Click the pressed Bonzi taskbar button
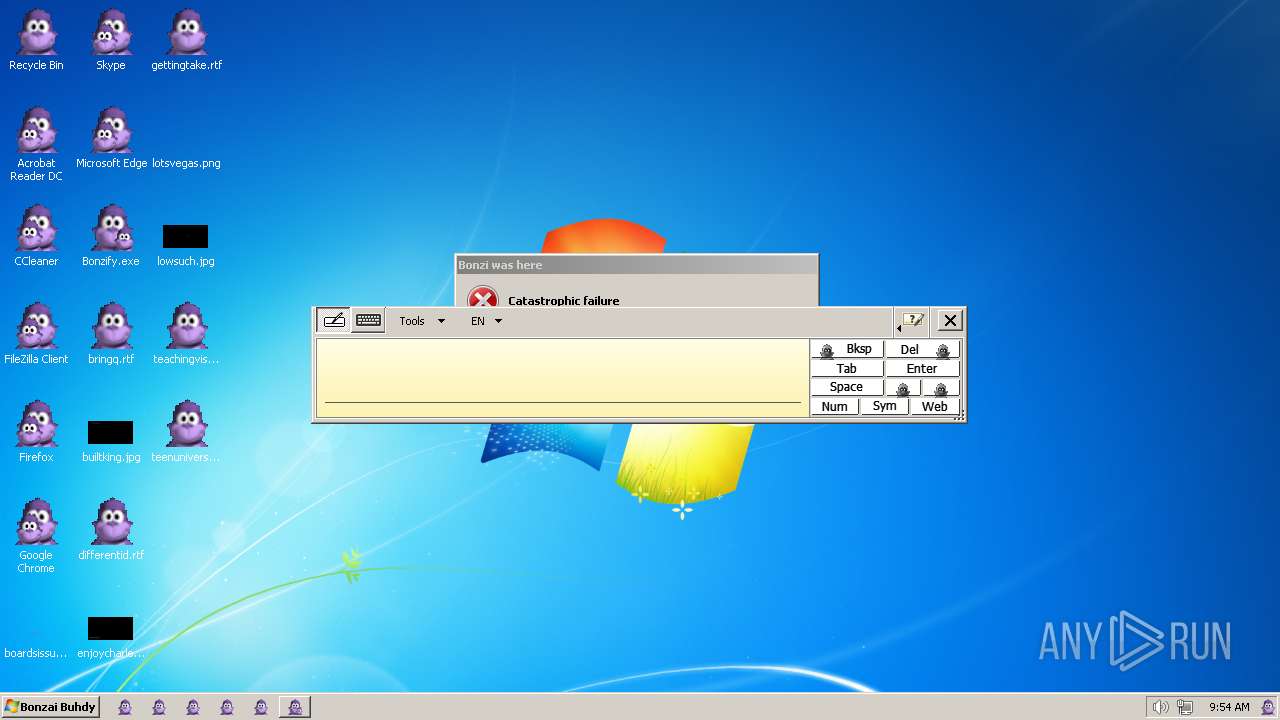Screen dimensions: 1280x720 (x=295, y=707)
